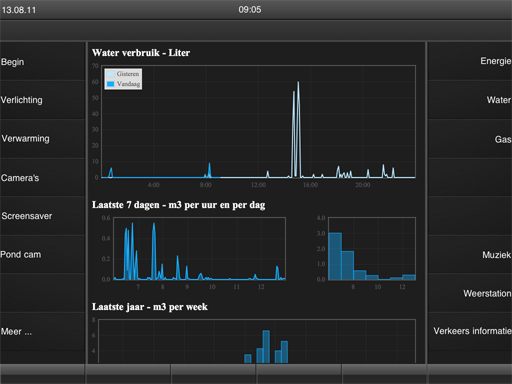Go to Weerstation
This screenshot has height=384, width=512.
(x=470, y=293)
